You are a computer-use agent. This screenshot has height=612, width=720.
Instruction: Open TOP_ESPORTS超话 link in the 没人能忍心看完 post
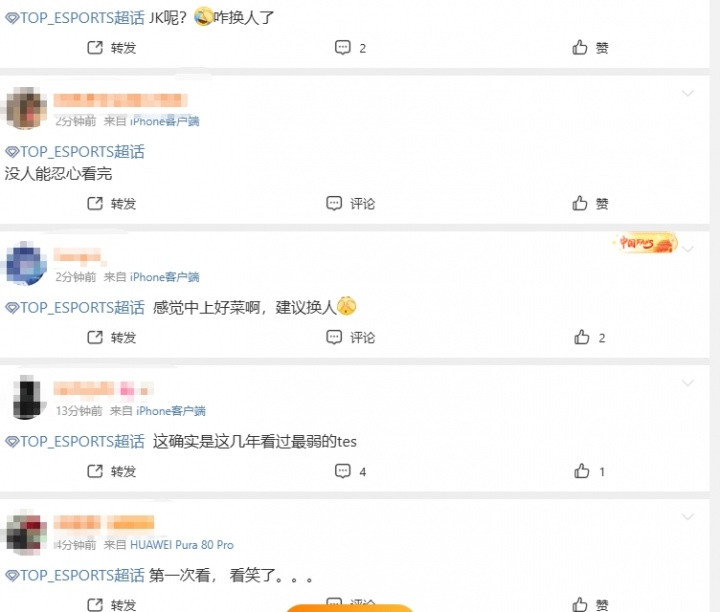tap(75, 152)
